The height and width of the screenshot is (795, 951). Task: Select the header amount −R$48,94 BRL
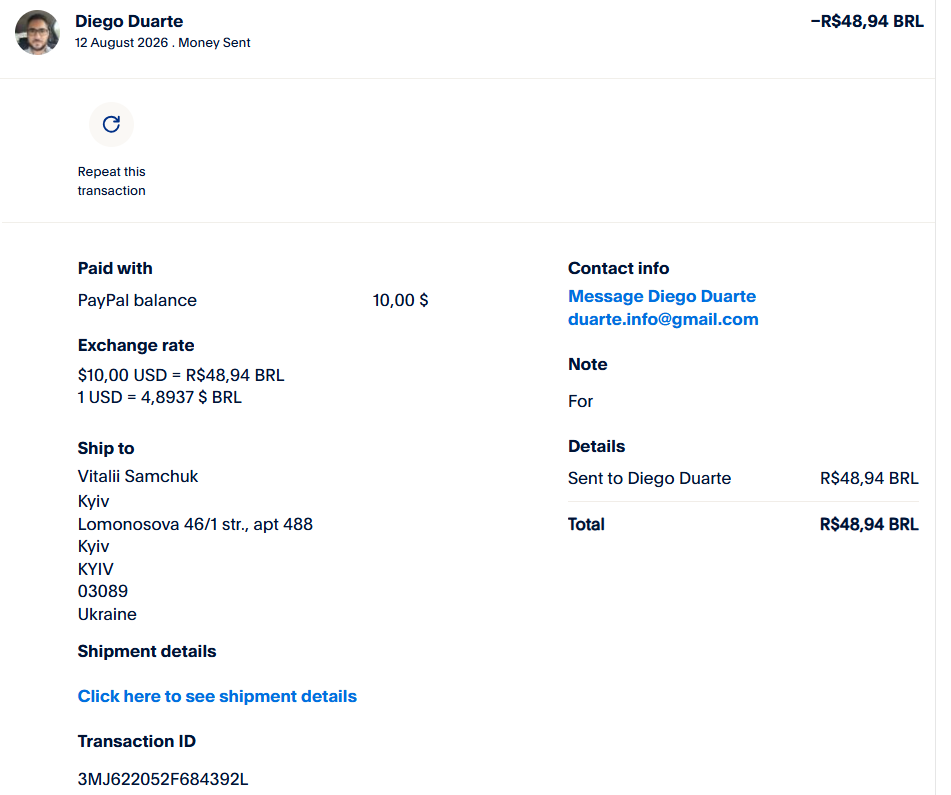pyautogui.click(x=867, y=21)
